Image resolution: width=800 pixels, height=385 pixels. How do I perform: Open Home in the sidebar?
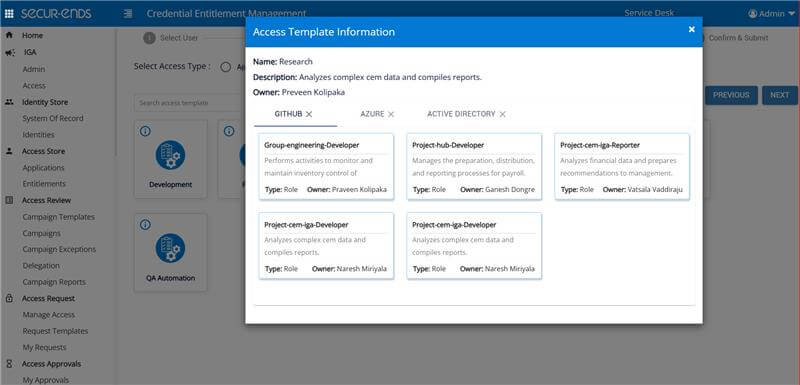32,36
